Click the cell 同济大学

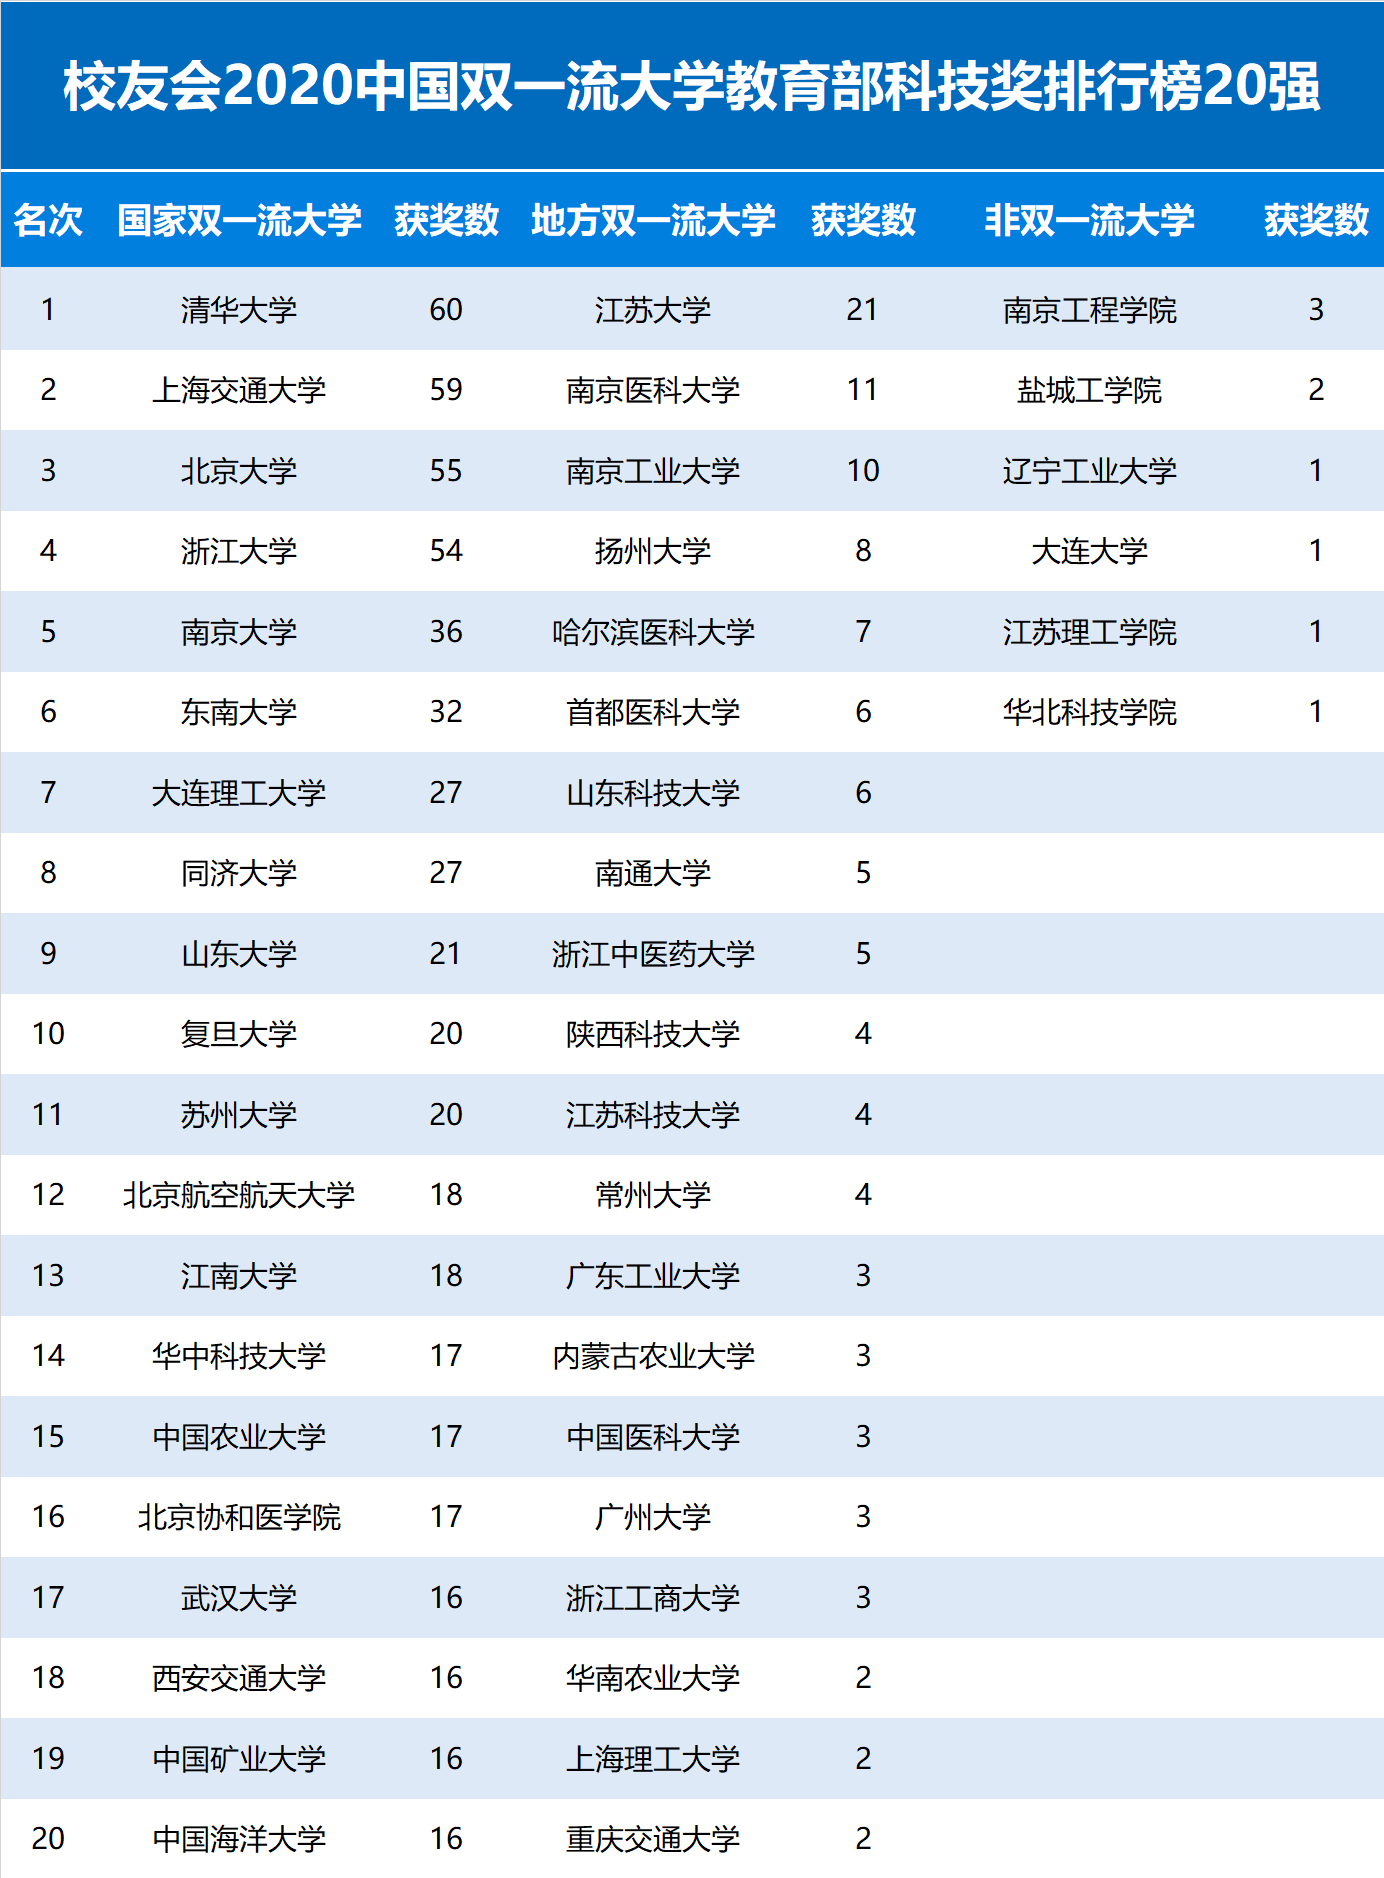pyautogui.click(x=239, y=873)
